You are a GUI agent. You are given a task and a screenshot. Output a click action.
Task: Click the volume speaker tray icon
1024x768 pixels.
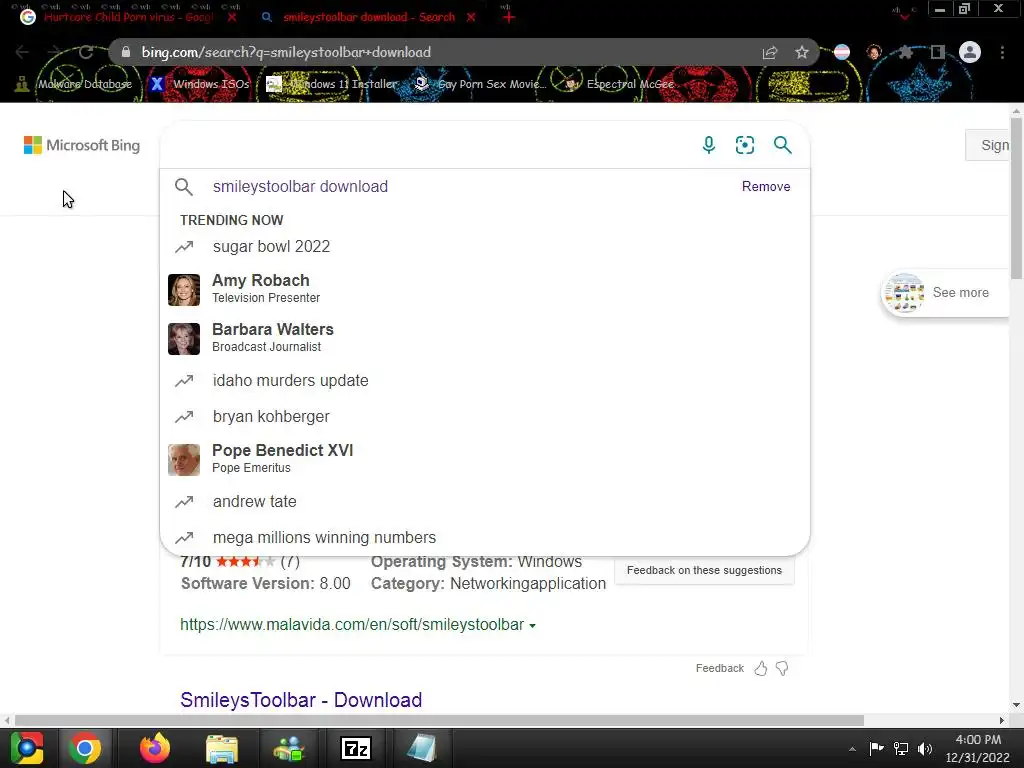(925, 749)
